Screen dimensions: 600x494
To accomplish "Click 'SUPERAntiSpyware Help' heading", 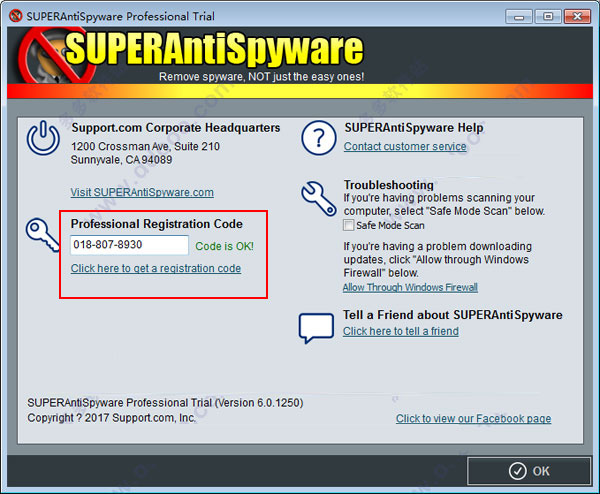I will coord(414,128).
